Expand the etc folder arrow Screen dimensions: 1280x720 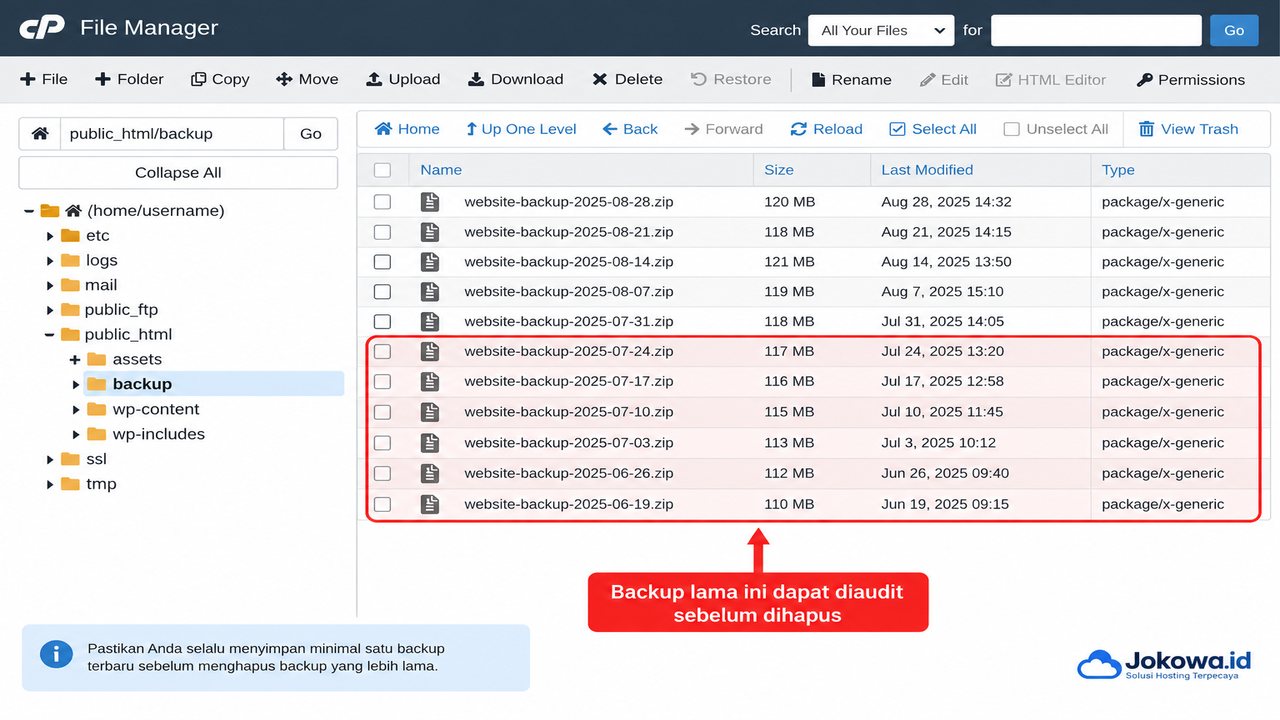tap(50, 236)
